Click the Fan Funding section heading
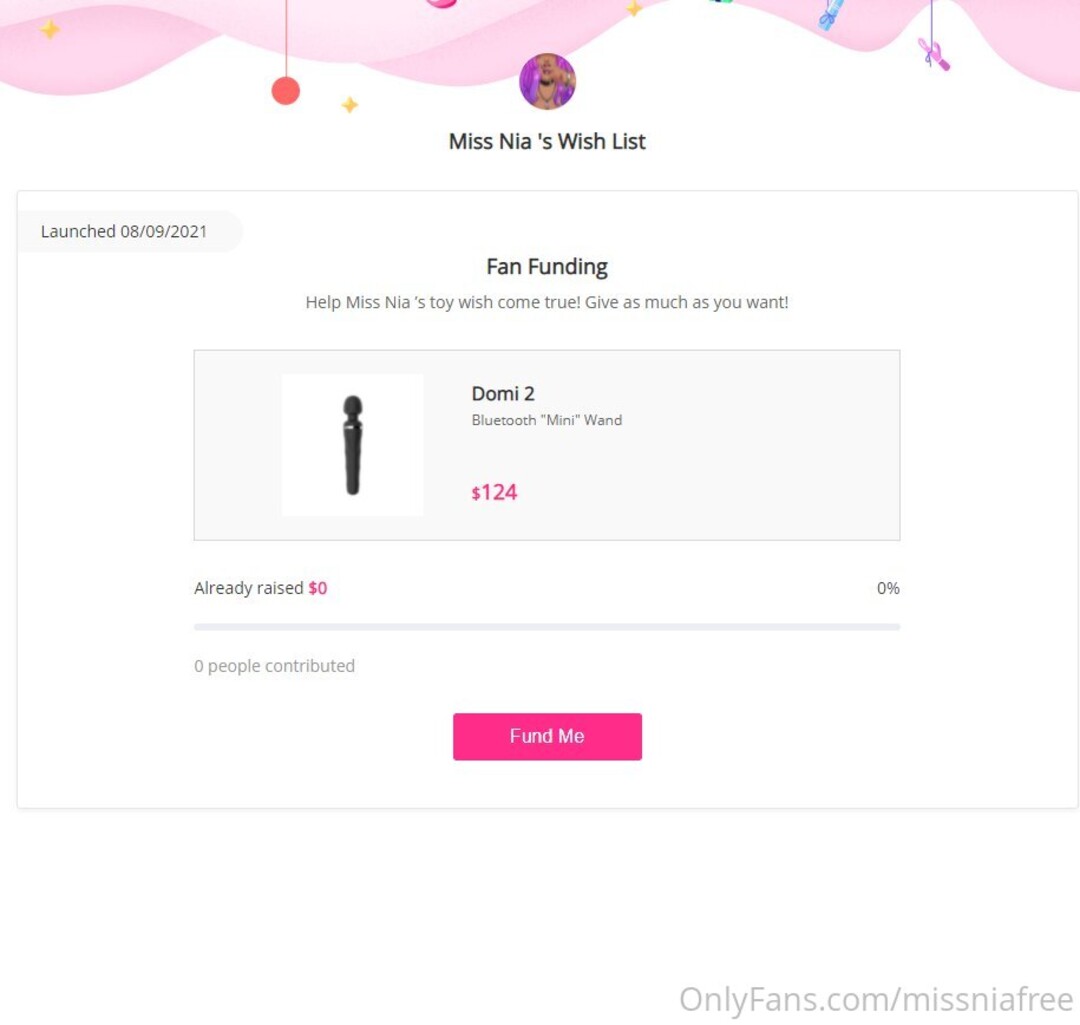Viewport: 1080px width, 1025px height. coord(547,267)
